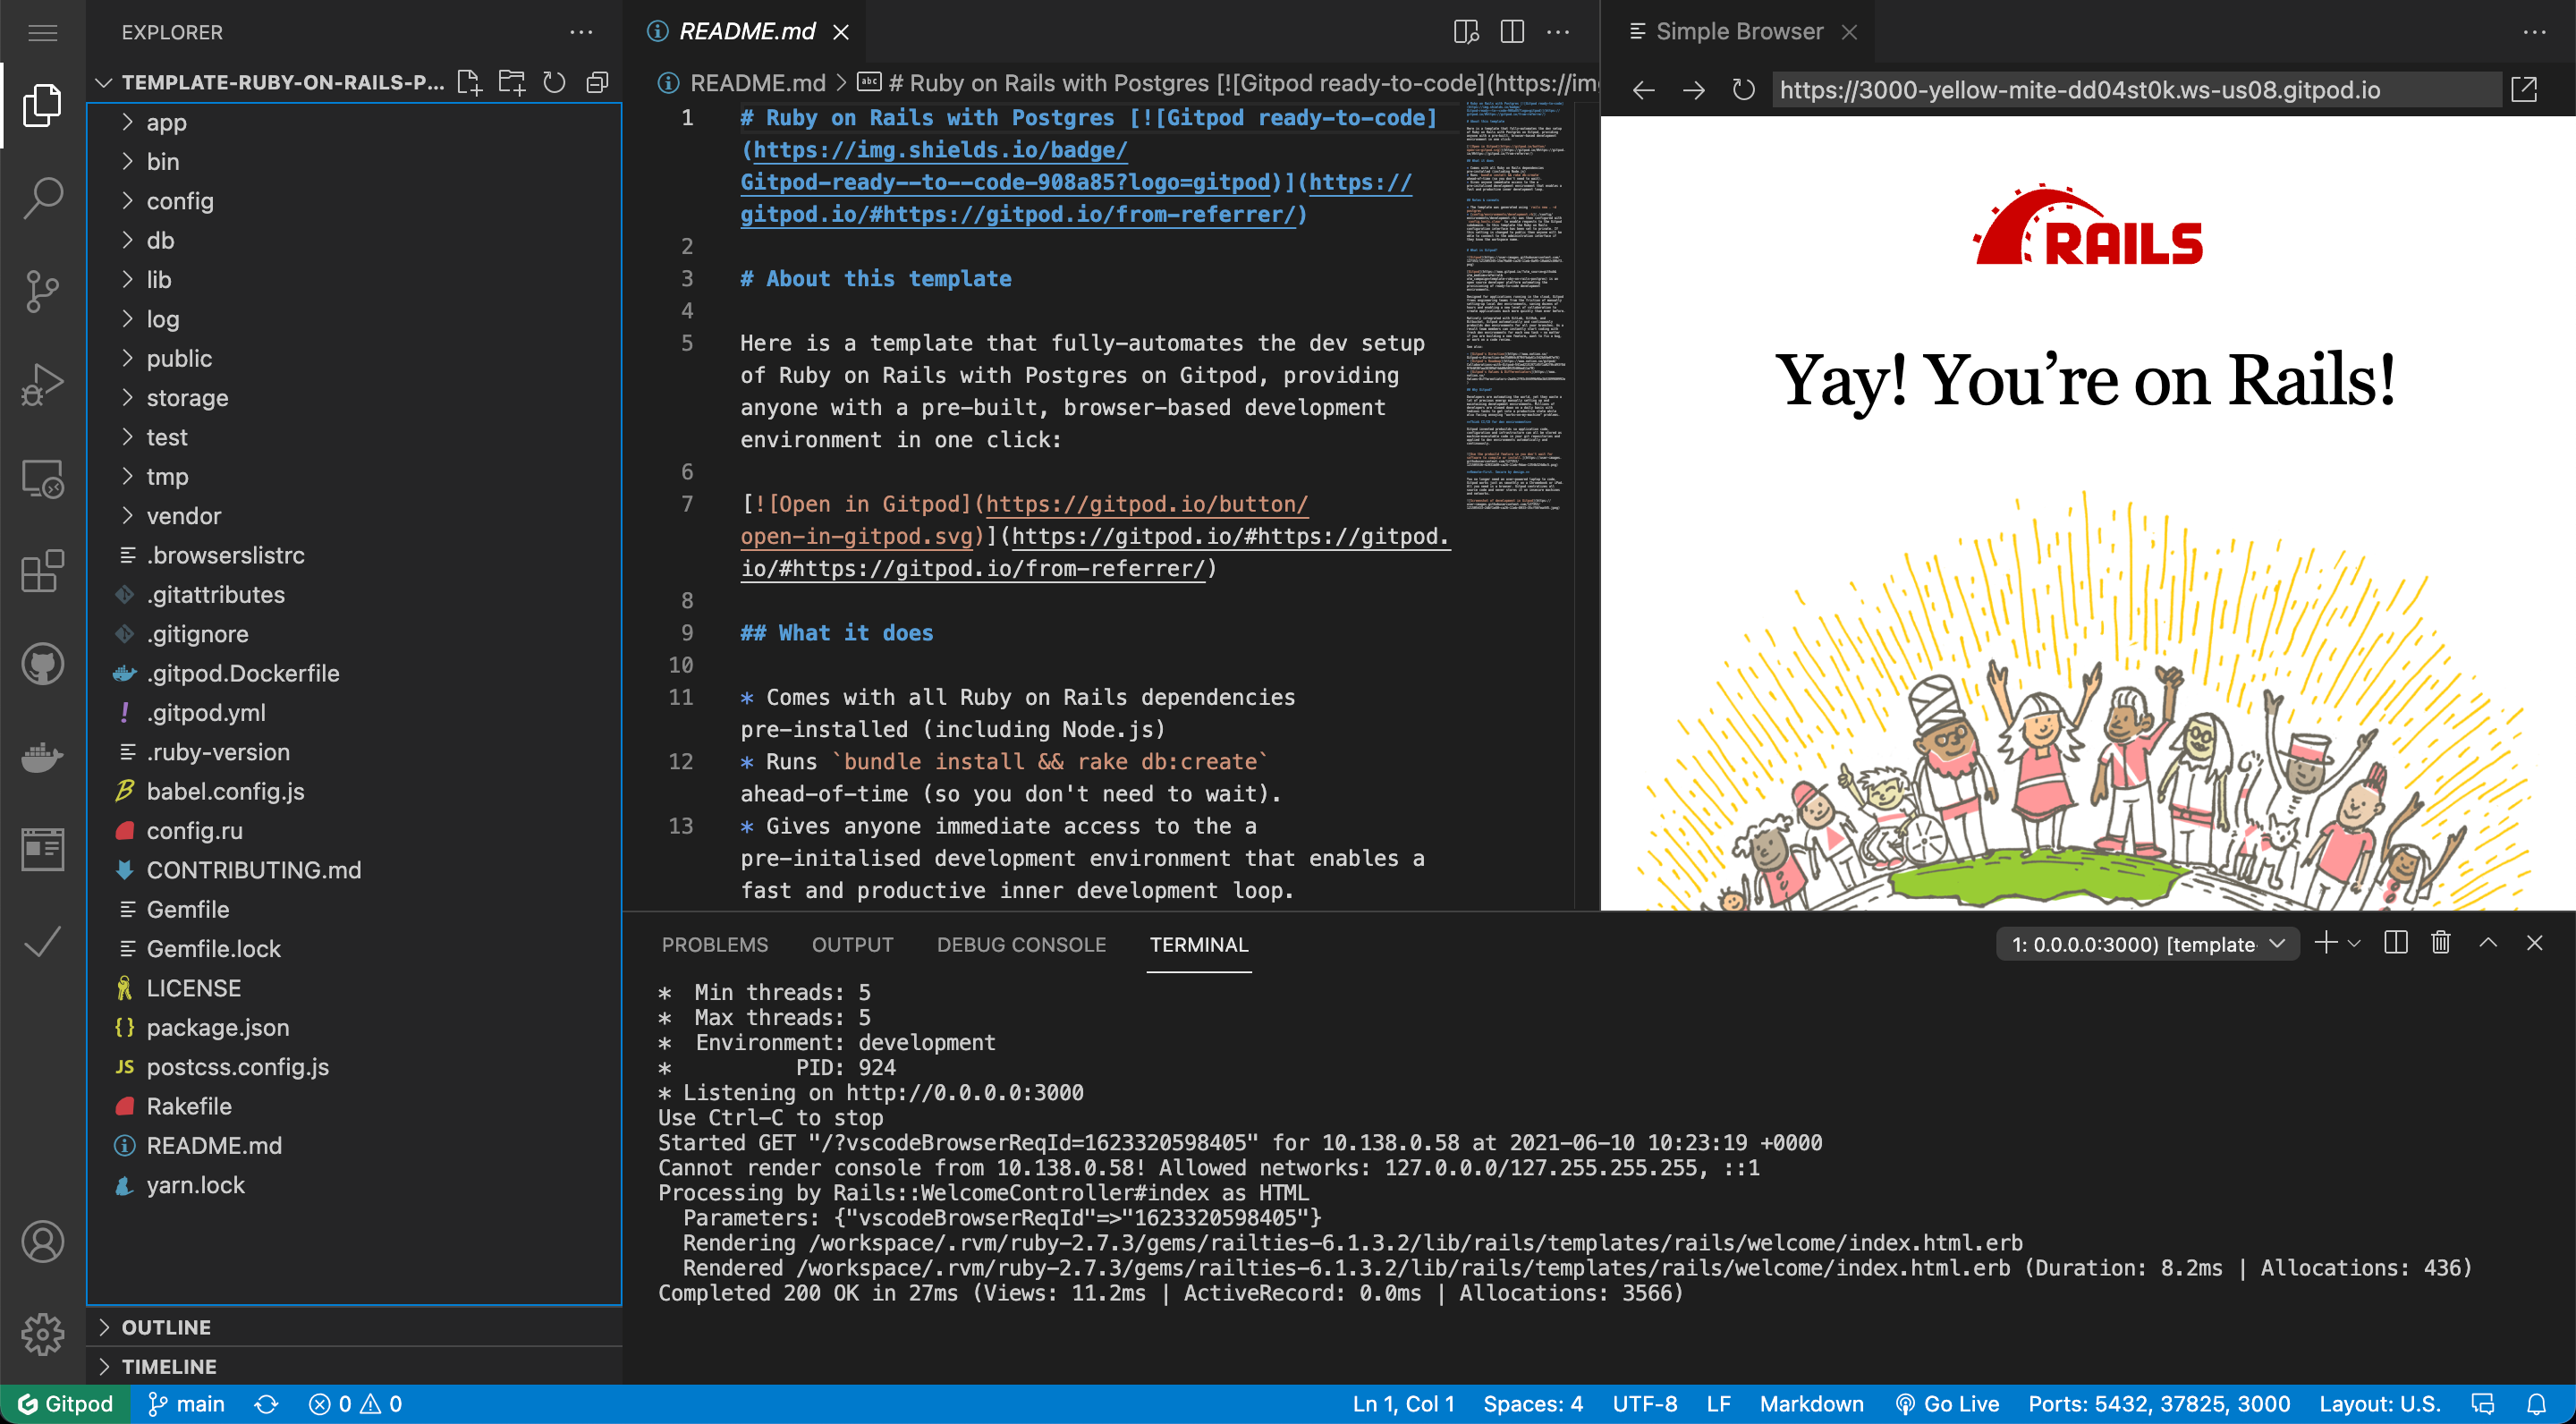
Task: Select the Simple Browser tab
Action: click(x=1737, y=32)
